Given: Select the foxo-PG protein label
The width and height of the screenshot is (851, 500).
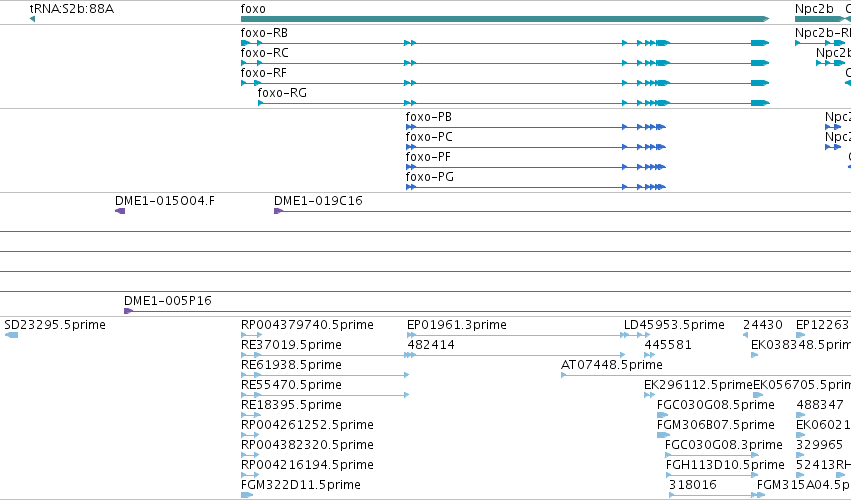Looking at the screenshot, I should click(429, 177).
